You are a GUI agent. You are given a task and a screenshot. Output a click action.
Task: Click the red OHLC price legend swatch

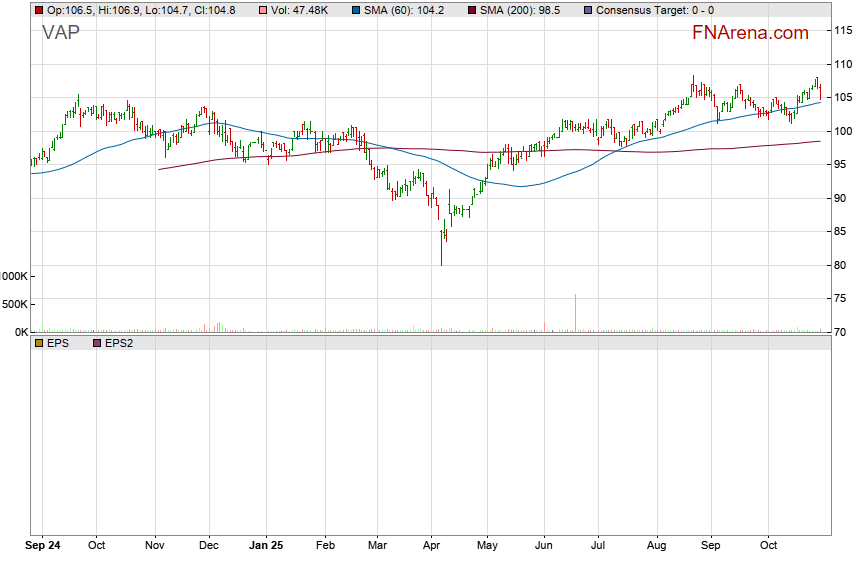coord(39,10)
